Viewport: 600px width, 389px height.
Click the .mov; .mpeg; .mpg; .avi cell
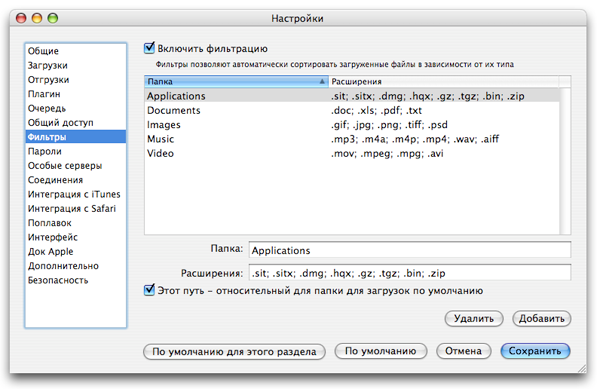tap(387, 153)
